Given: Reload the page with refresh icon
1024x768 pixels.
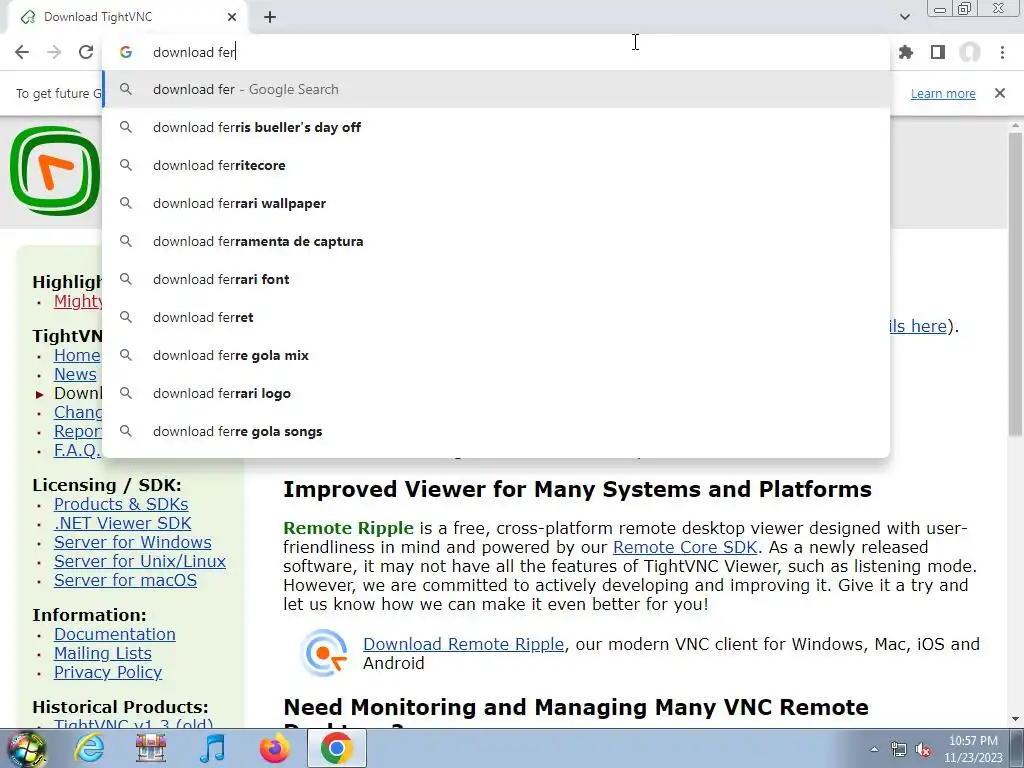Looking at the screenshot, I should [86, 52].
